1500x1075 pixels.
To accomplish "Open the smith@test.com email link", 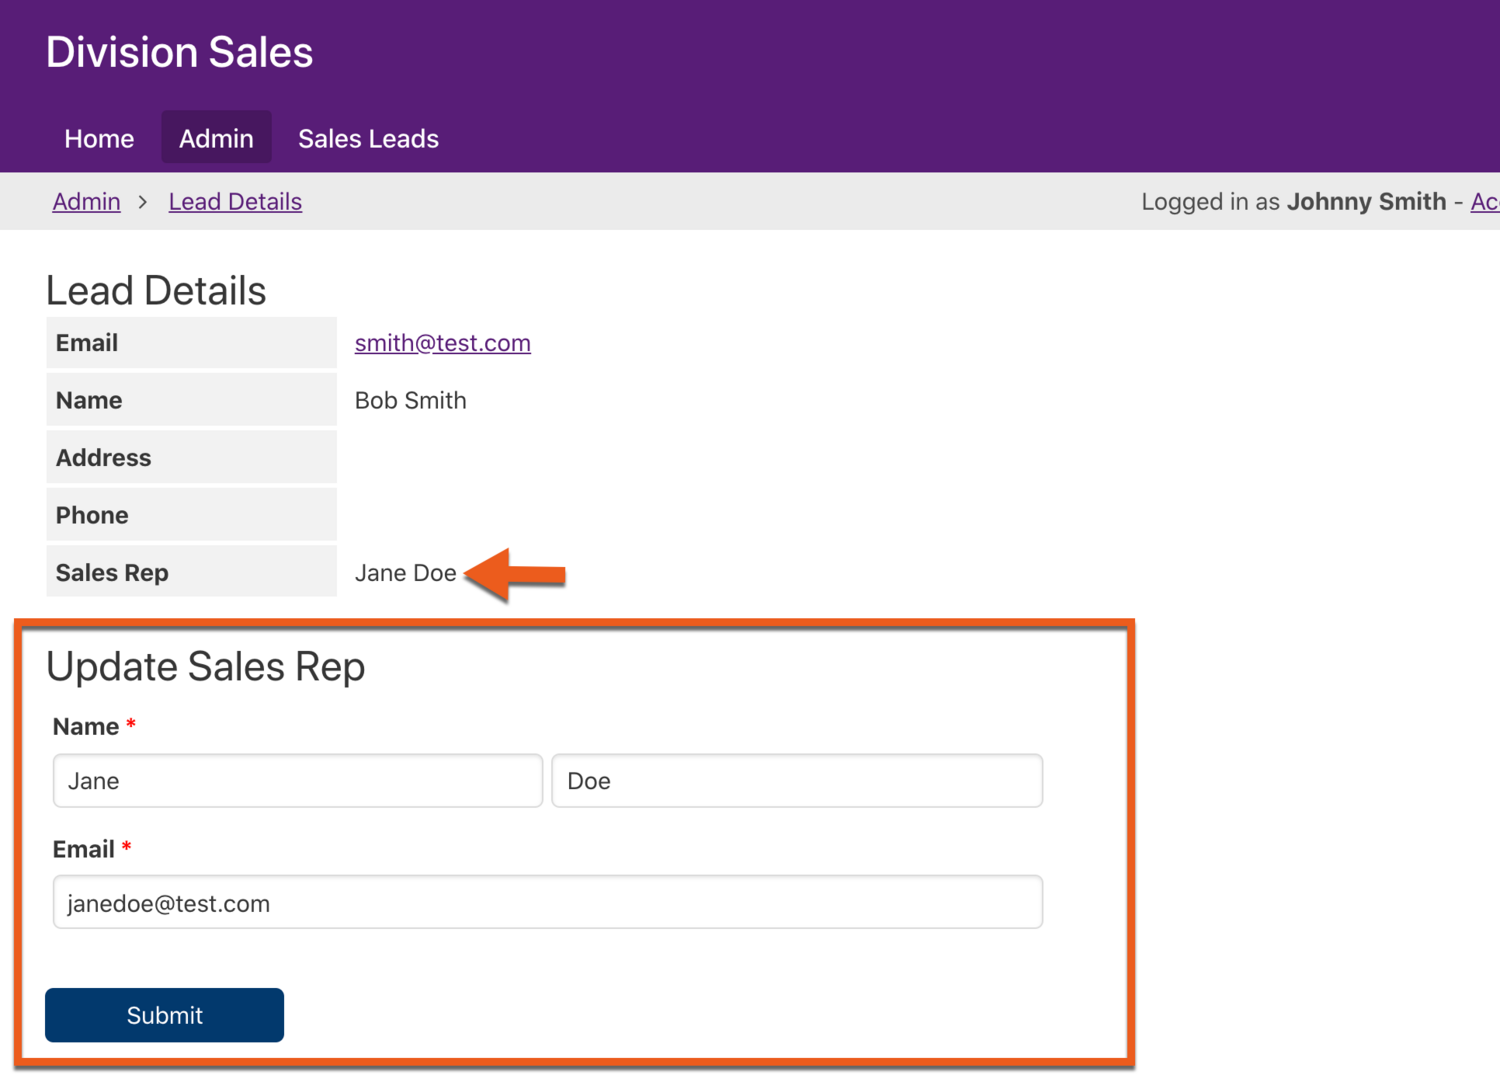I will click(442, 343).
